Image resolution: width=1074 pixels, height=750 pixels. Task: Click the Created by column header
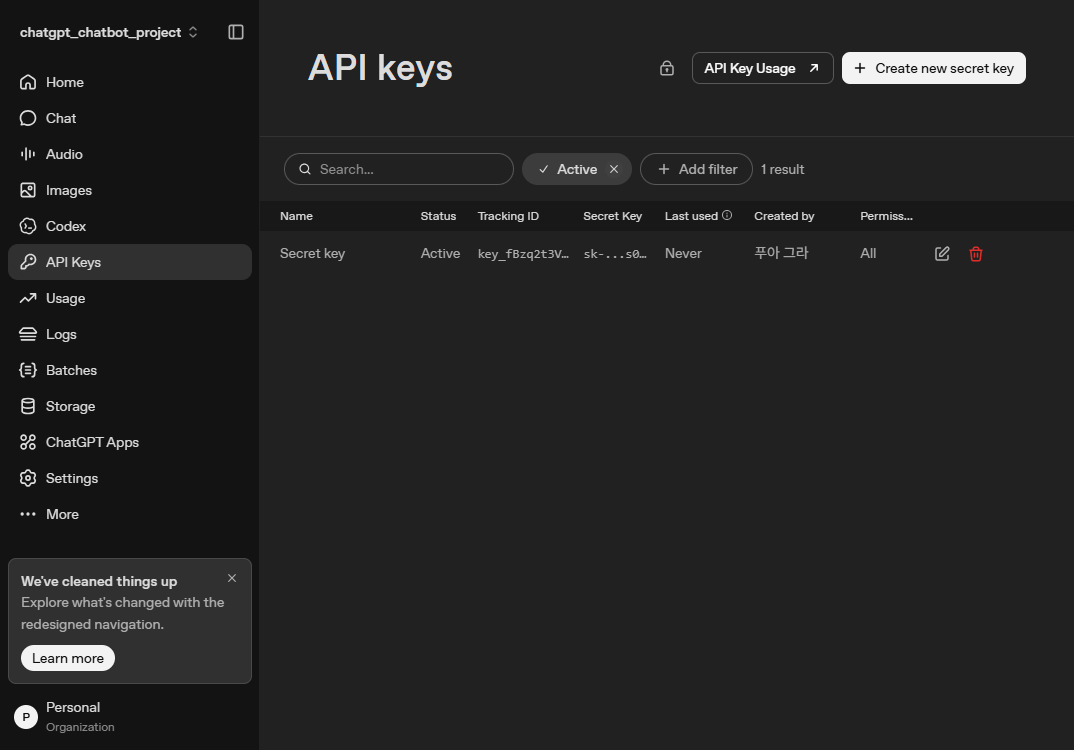coord(784,216)
